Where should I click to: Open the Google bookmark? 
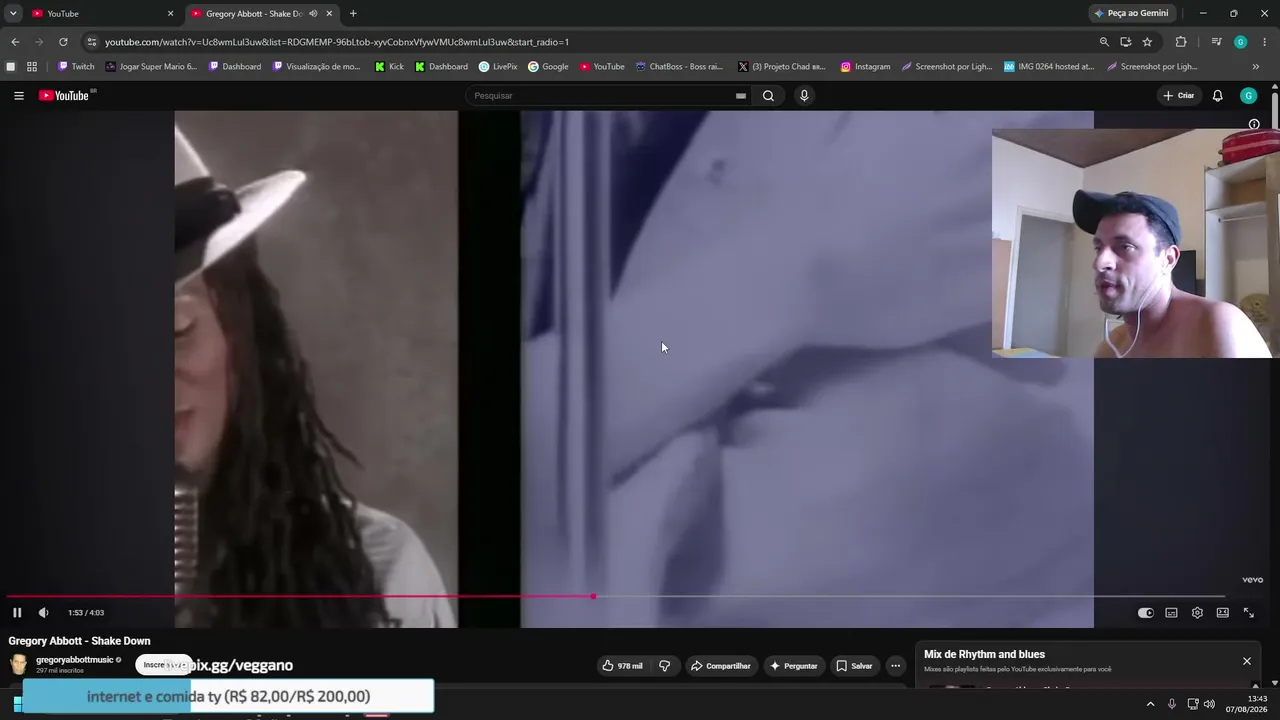pyautogui.click(x=548, y=67)
